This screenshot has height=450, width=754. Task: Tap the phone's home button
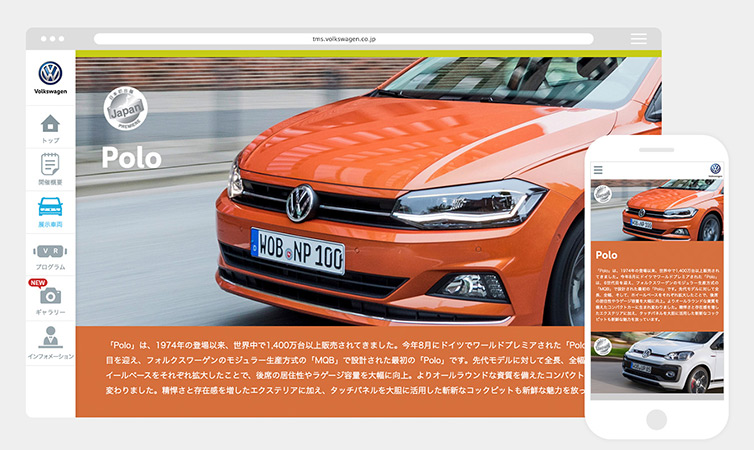pos(656,419)
